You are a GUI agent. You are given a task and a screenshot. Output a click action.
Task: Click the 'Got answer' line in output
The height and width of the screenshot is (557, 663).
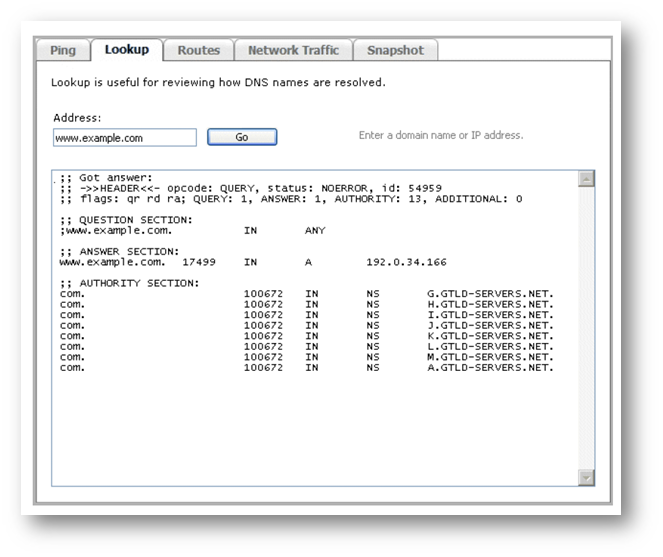click(105, 178)
